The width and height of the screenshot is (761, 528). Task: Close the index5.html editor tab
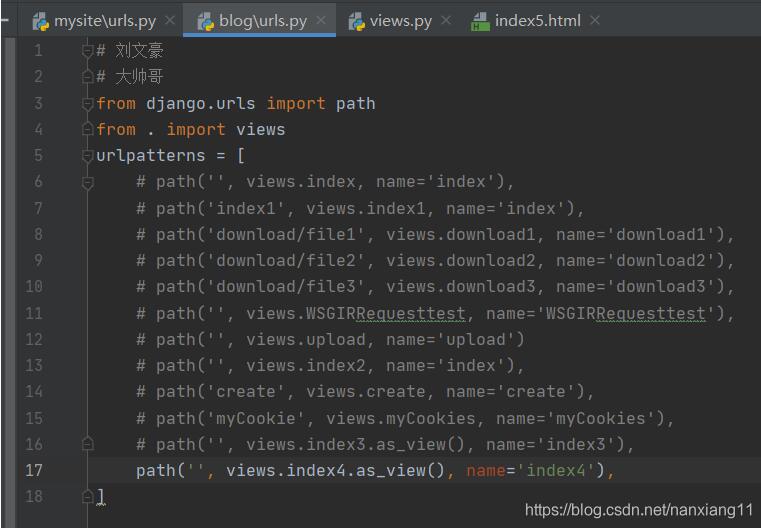[596, 20]
